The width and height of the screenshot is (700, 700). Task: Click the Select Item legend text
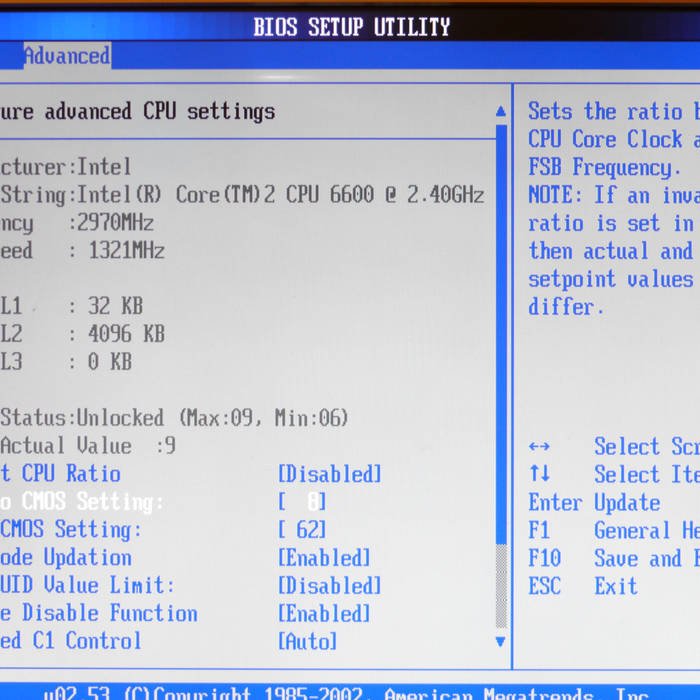[647, 474]
